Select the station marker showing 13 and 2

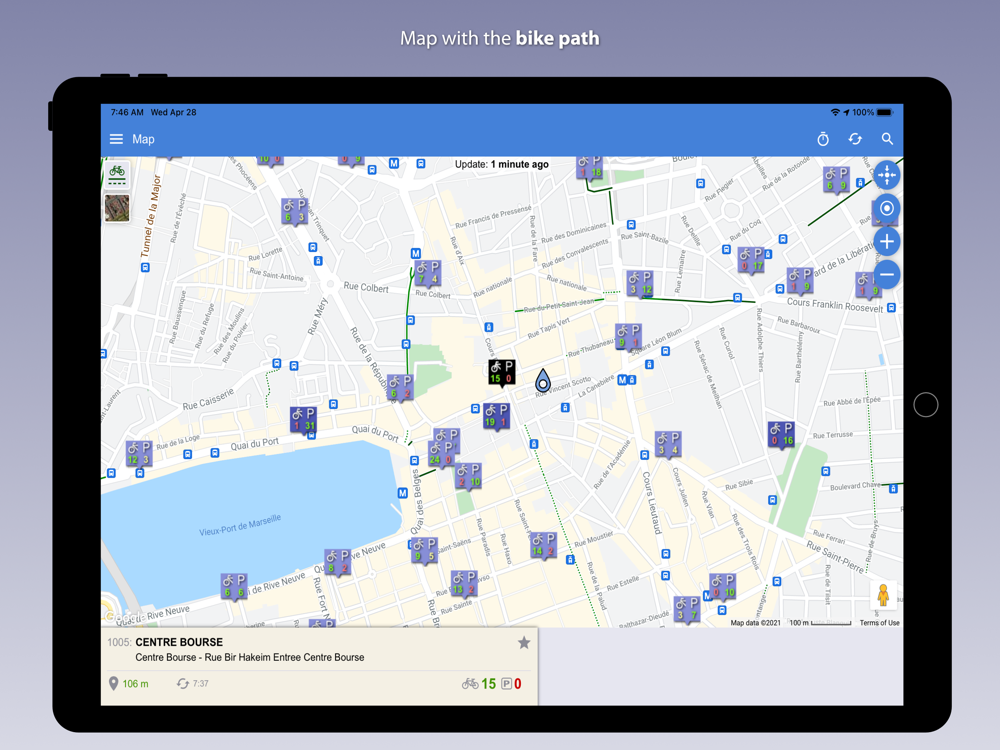coord(464,584)
